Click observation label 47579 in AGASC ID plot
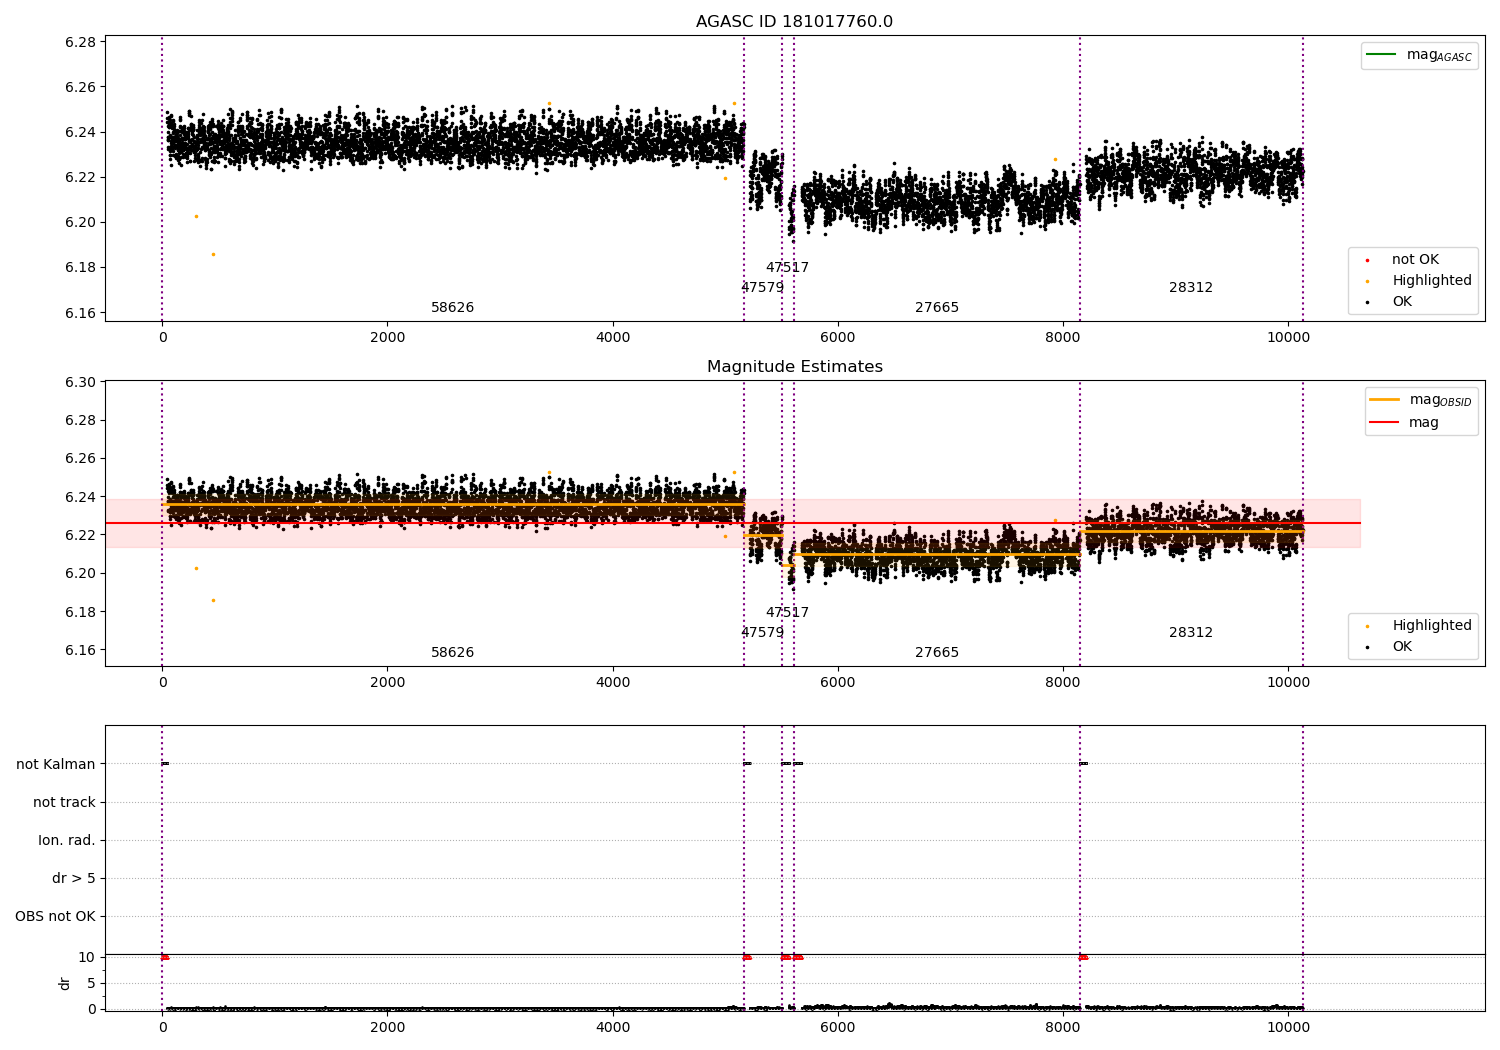Image resolution: width=1500 pixels, height=1050 pixels. pyautogui.click(x=762, y=288)
